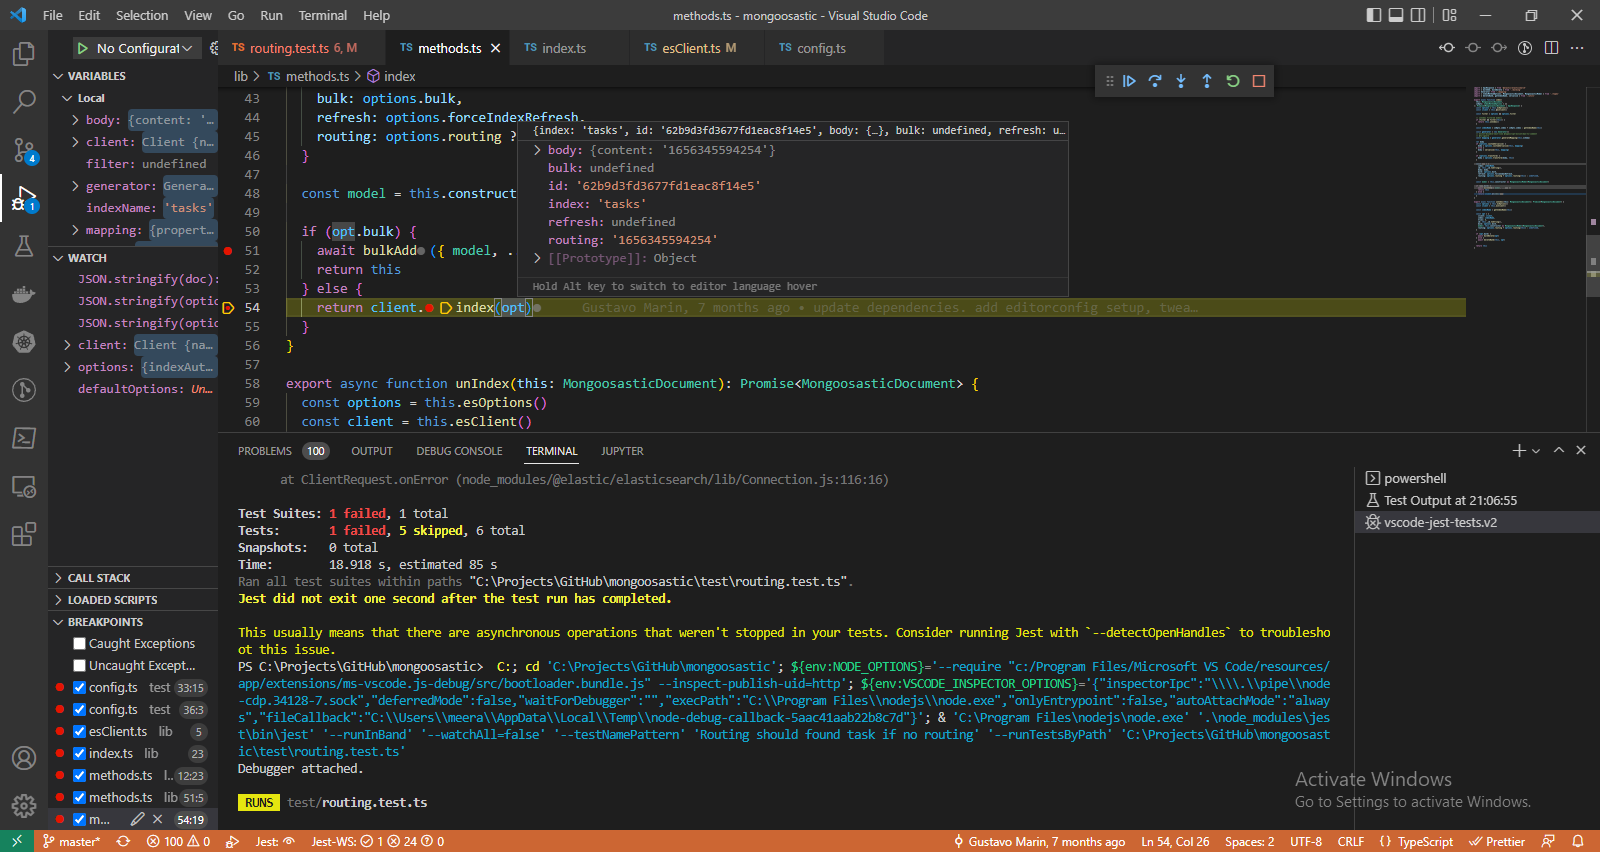The width and height of the screenshot is (1600, 852).
Task: Expand the CALL STACK section
Action: pos(99,578)
